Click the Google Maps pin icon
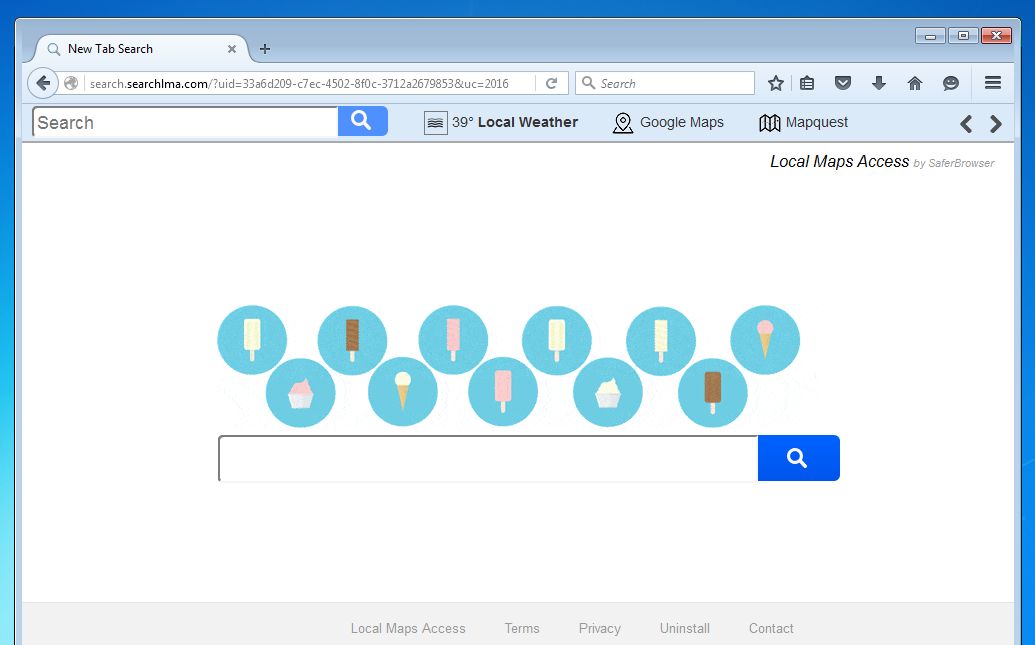The image size is (1035, 645). [623, 123]
